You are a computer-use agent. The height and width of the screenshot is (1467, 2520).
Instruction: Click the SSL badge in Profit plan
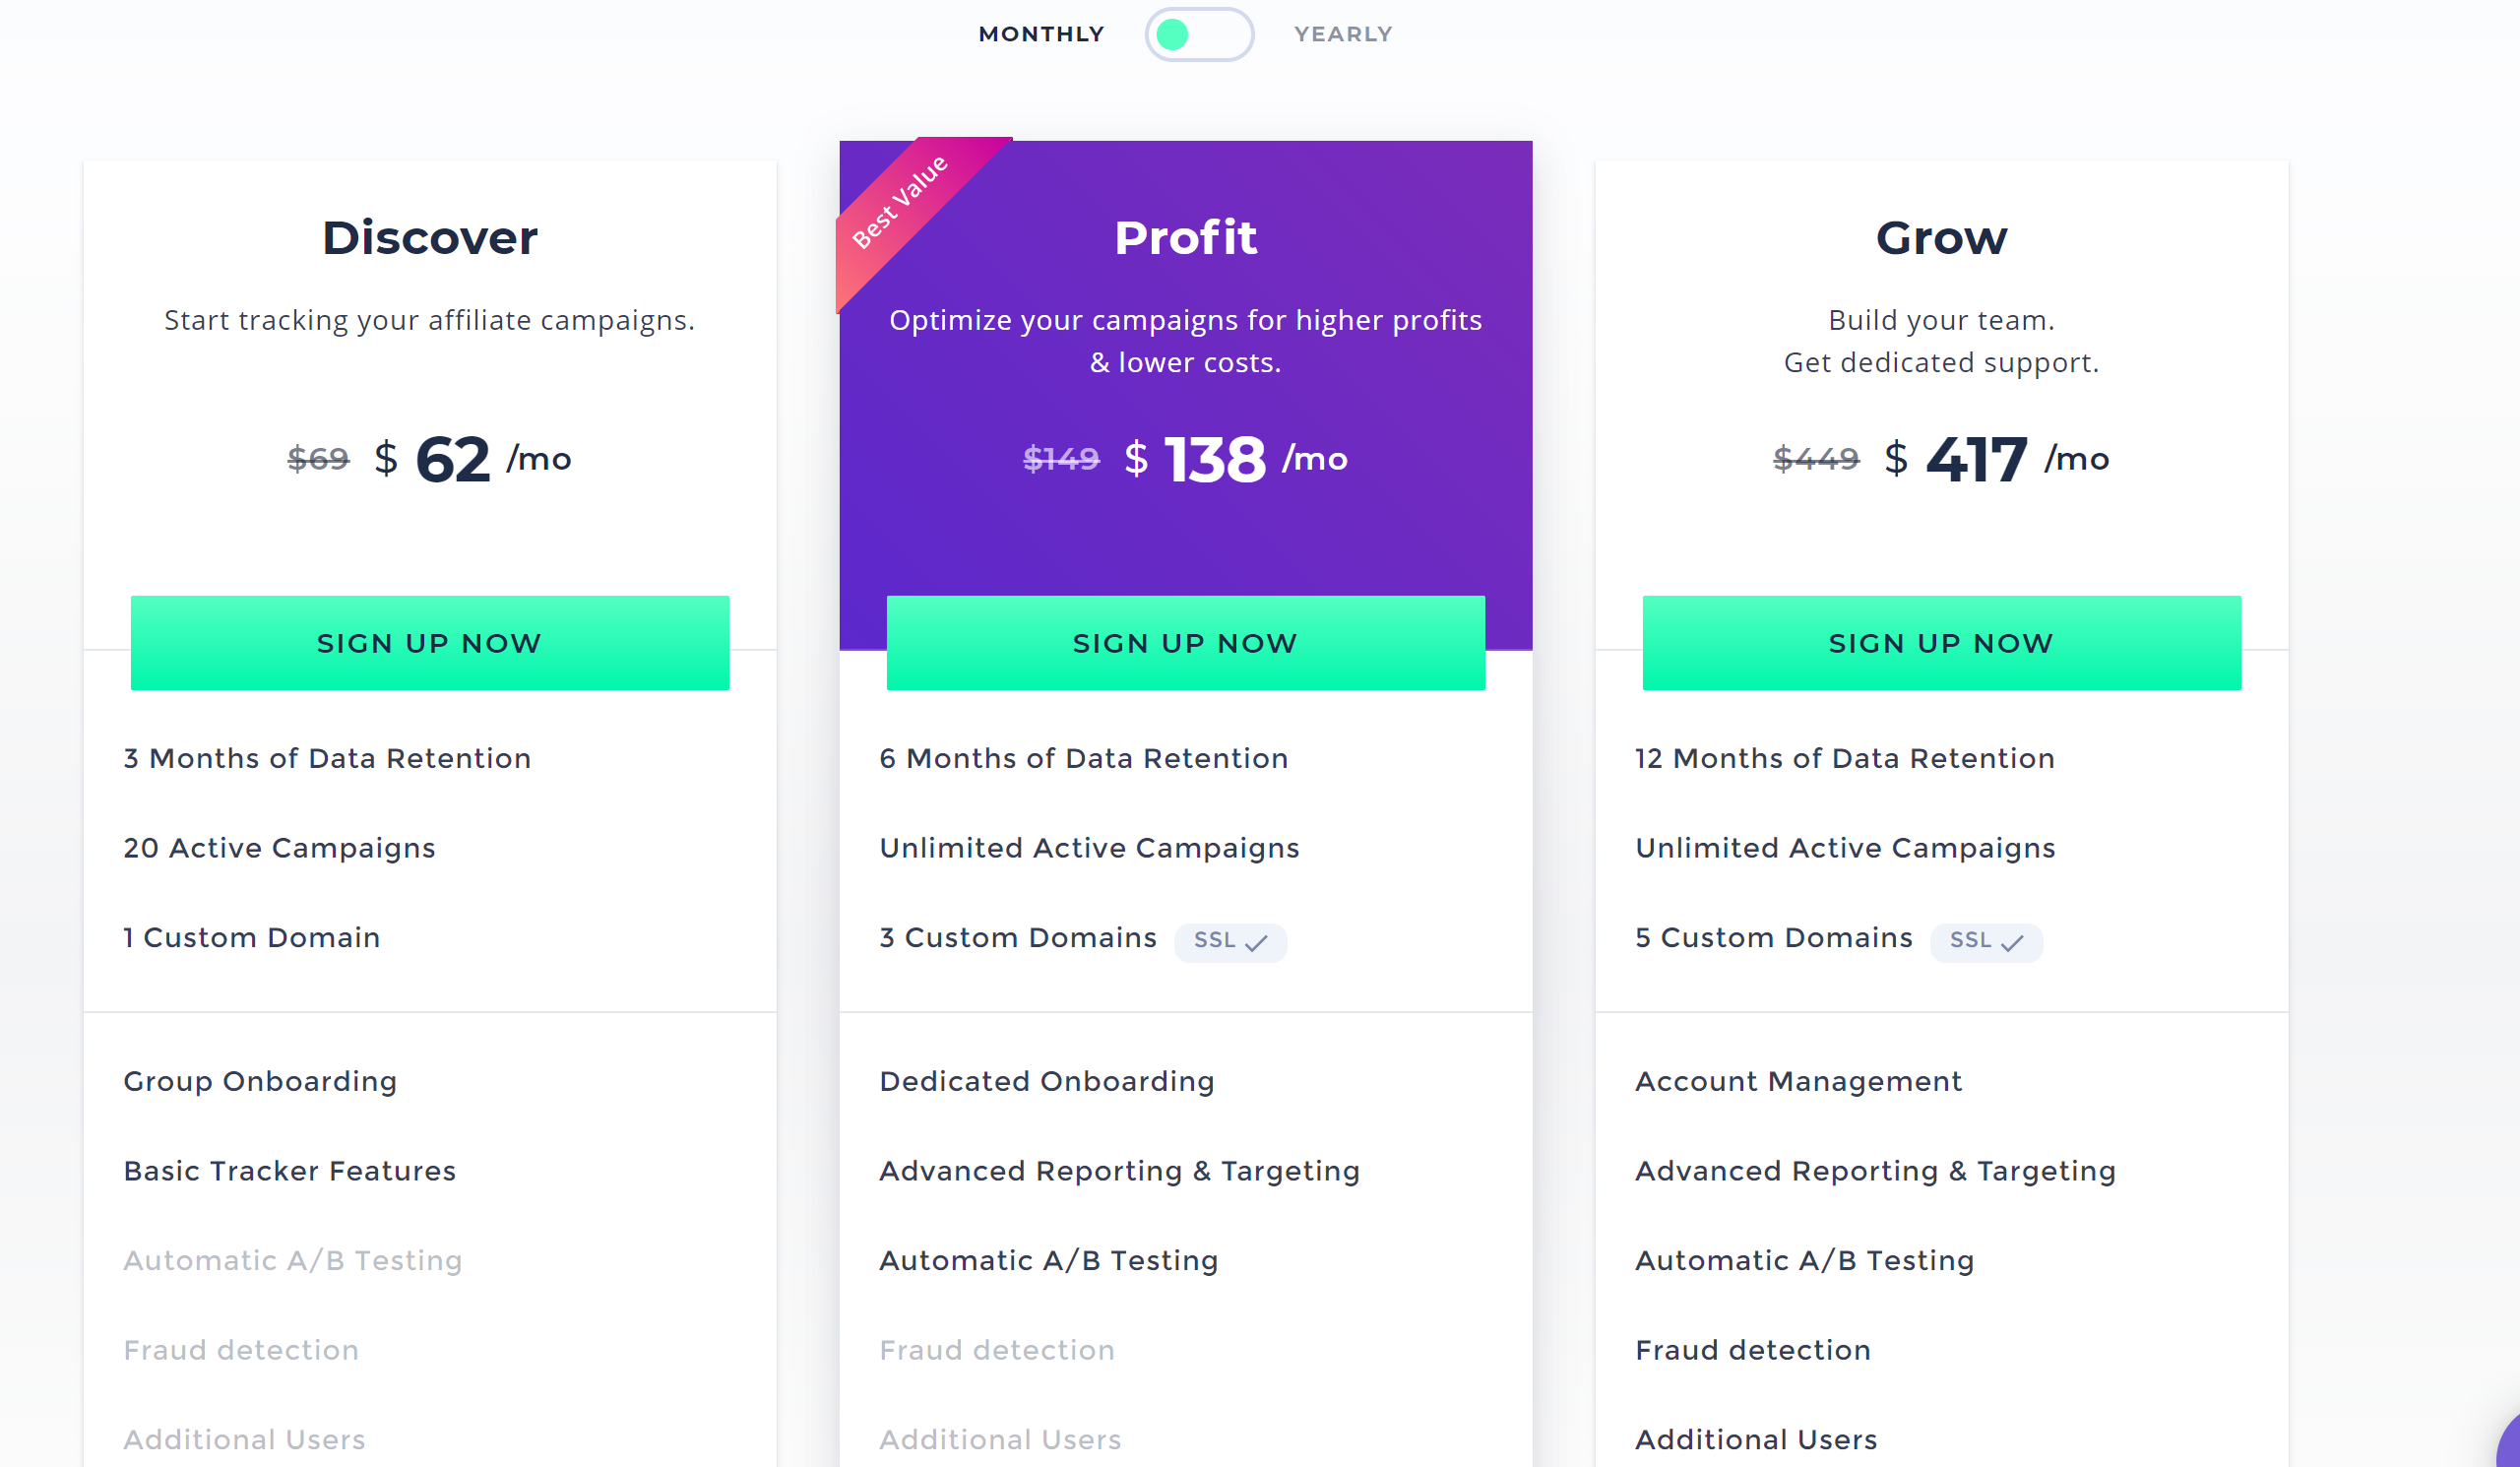[1229, 940]
